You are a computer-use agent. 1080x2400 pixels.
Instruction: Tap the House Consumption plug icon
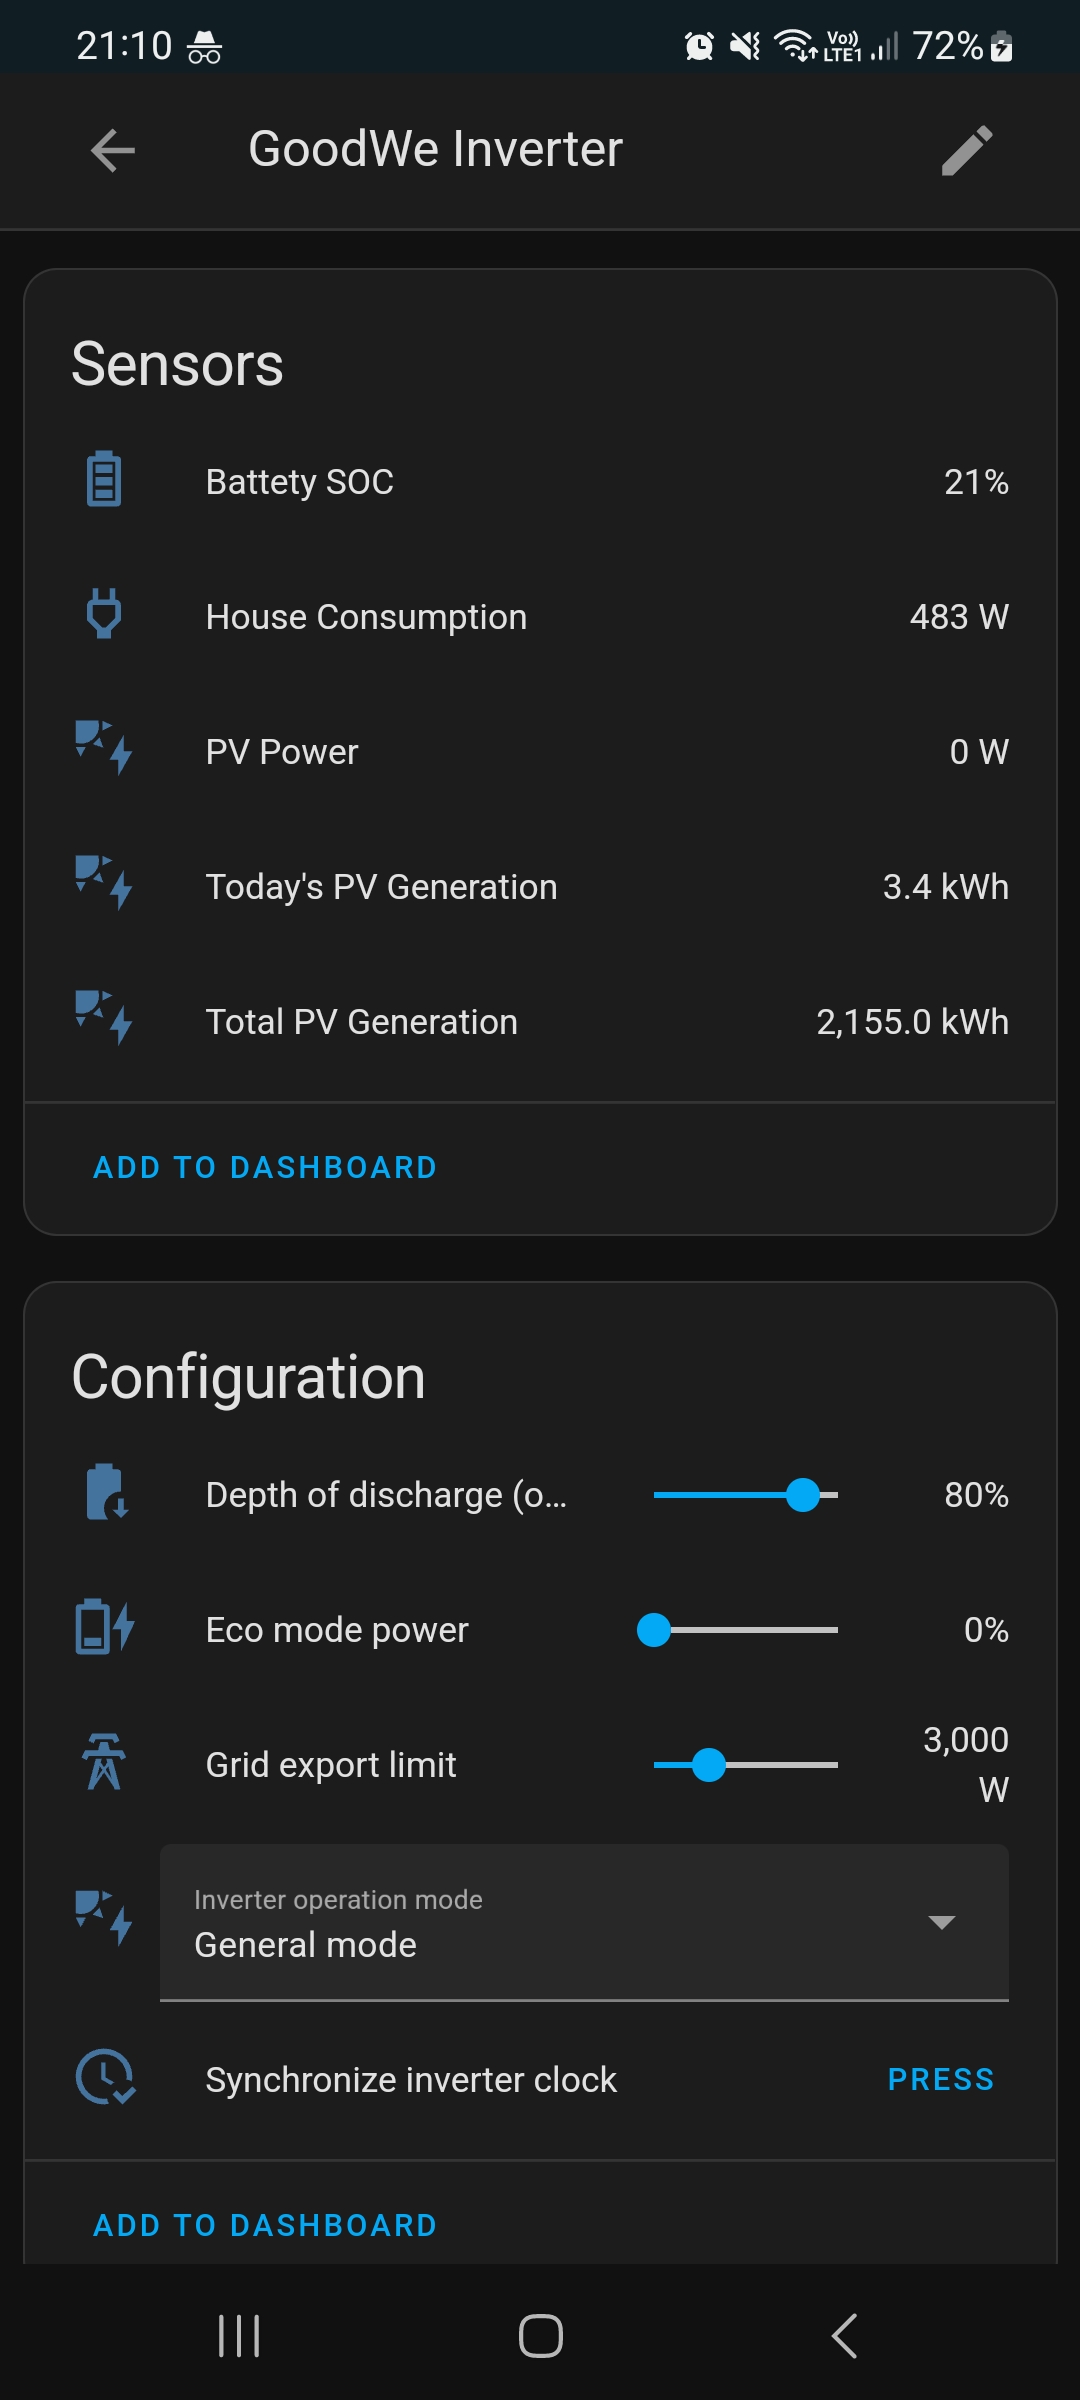tap(104, 614)
